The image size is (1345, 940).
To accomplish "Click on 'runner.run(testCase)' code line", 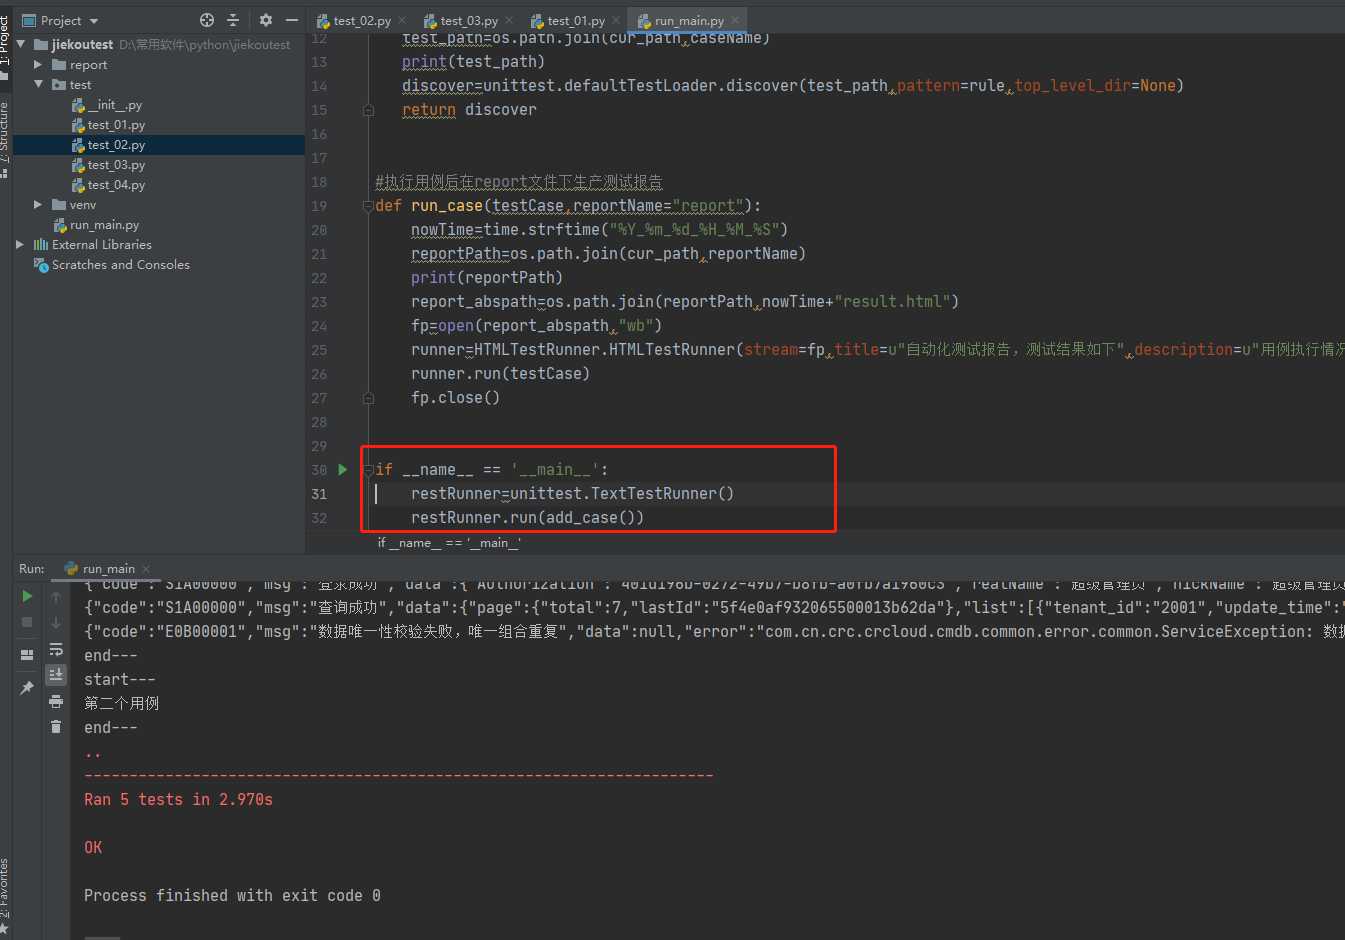I will (x=500, y=373).
